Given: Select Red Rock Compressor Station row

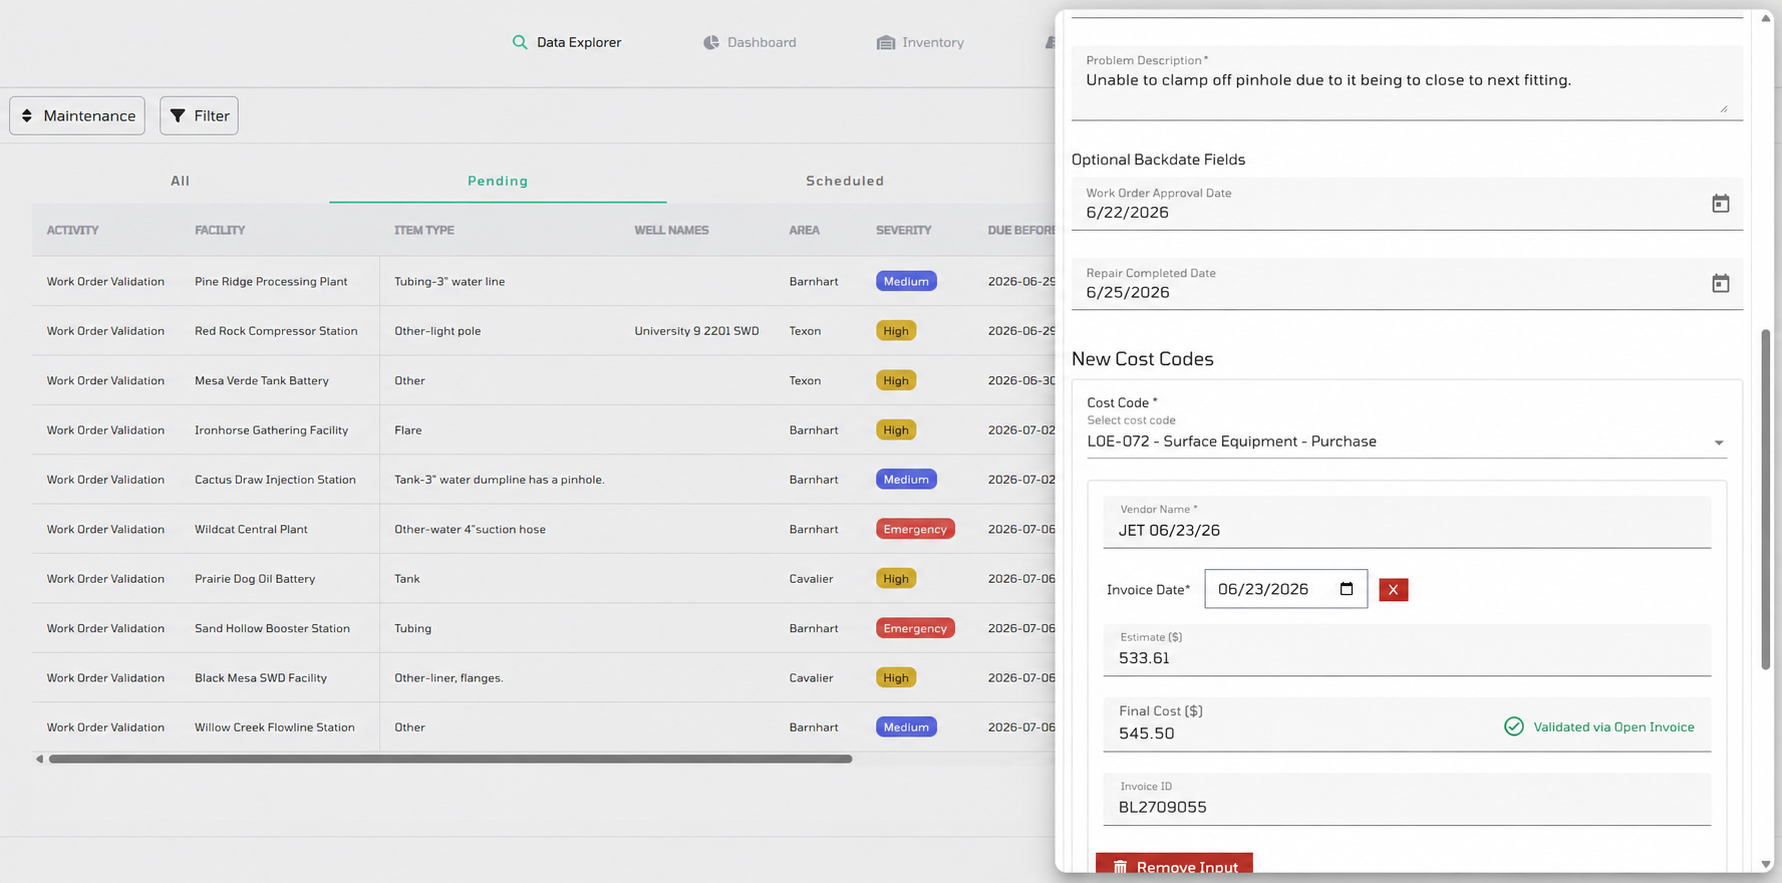Looking at the screenshot, I should tap(544, 331).
